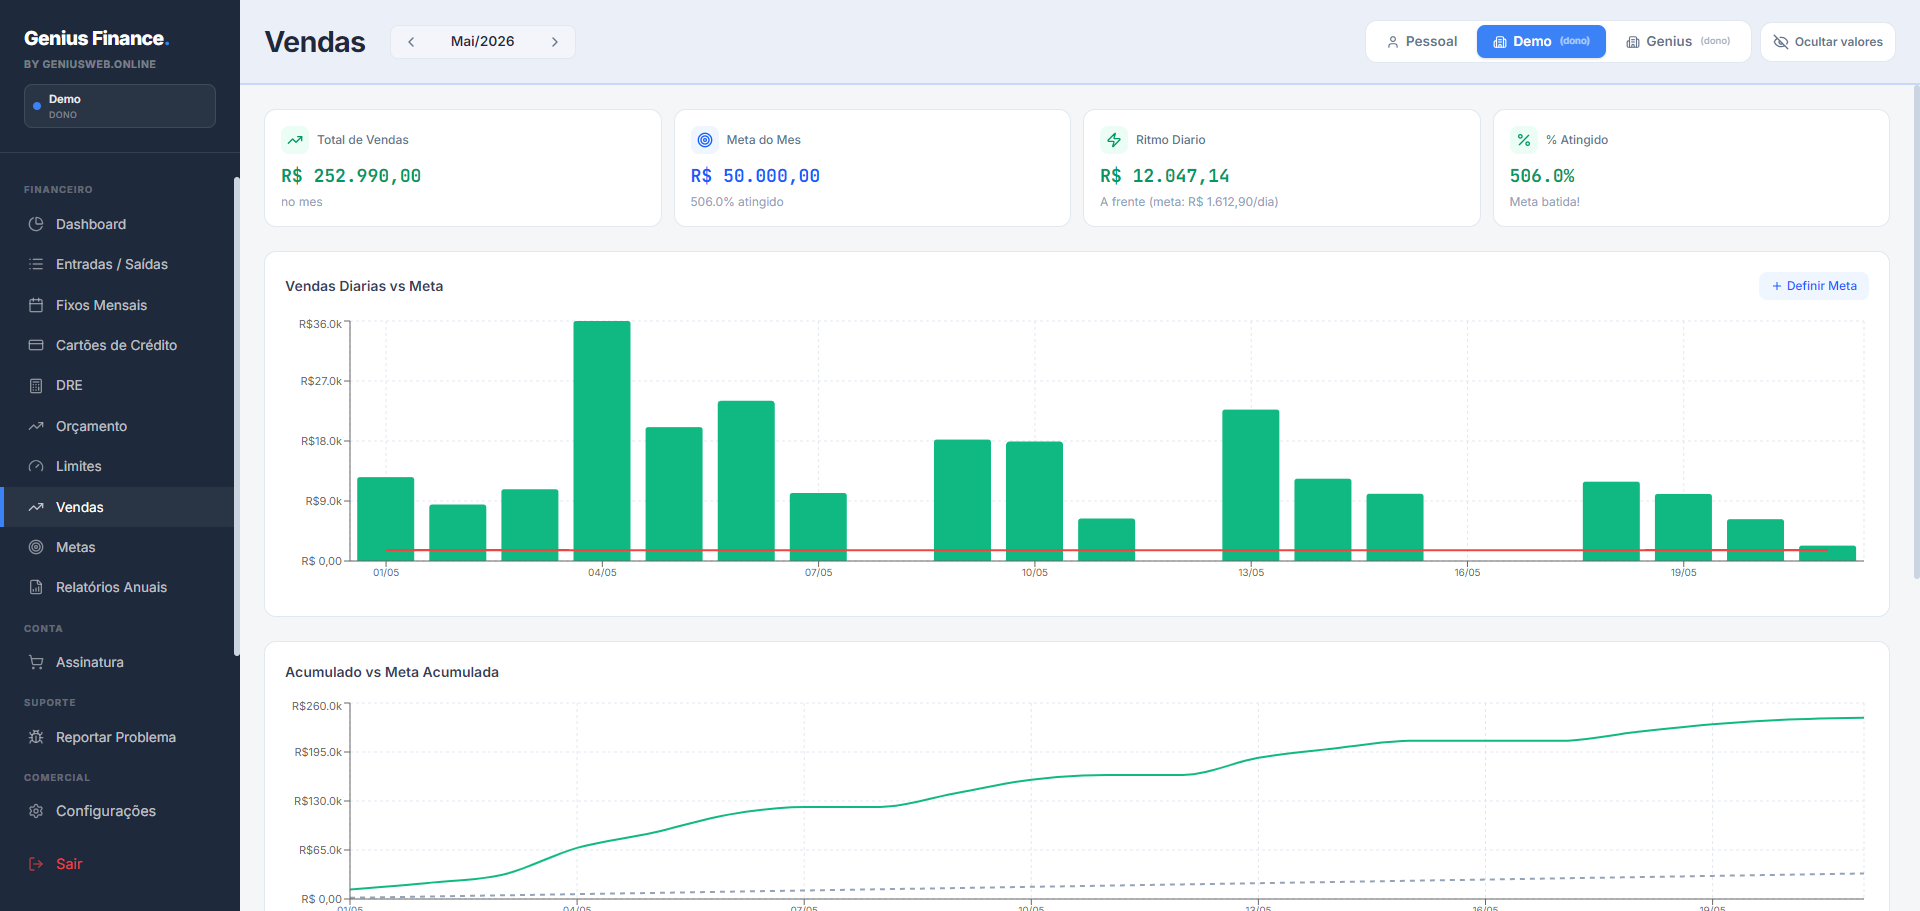
Task: Open Dashboard clock icon in sidebar
Action: point(36,224)
